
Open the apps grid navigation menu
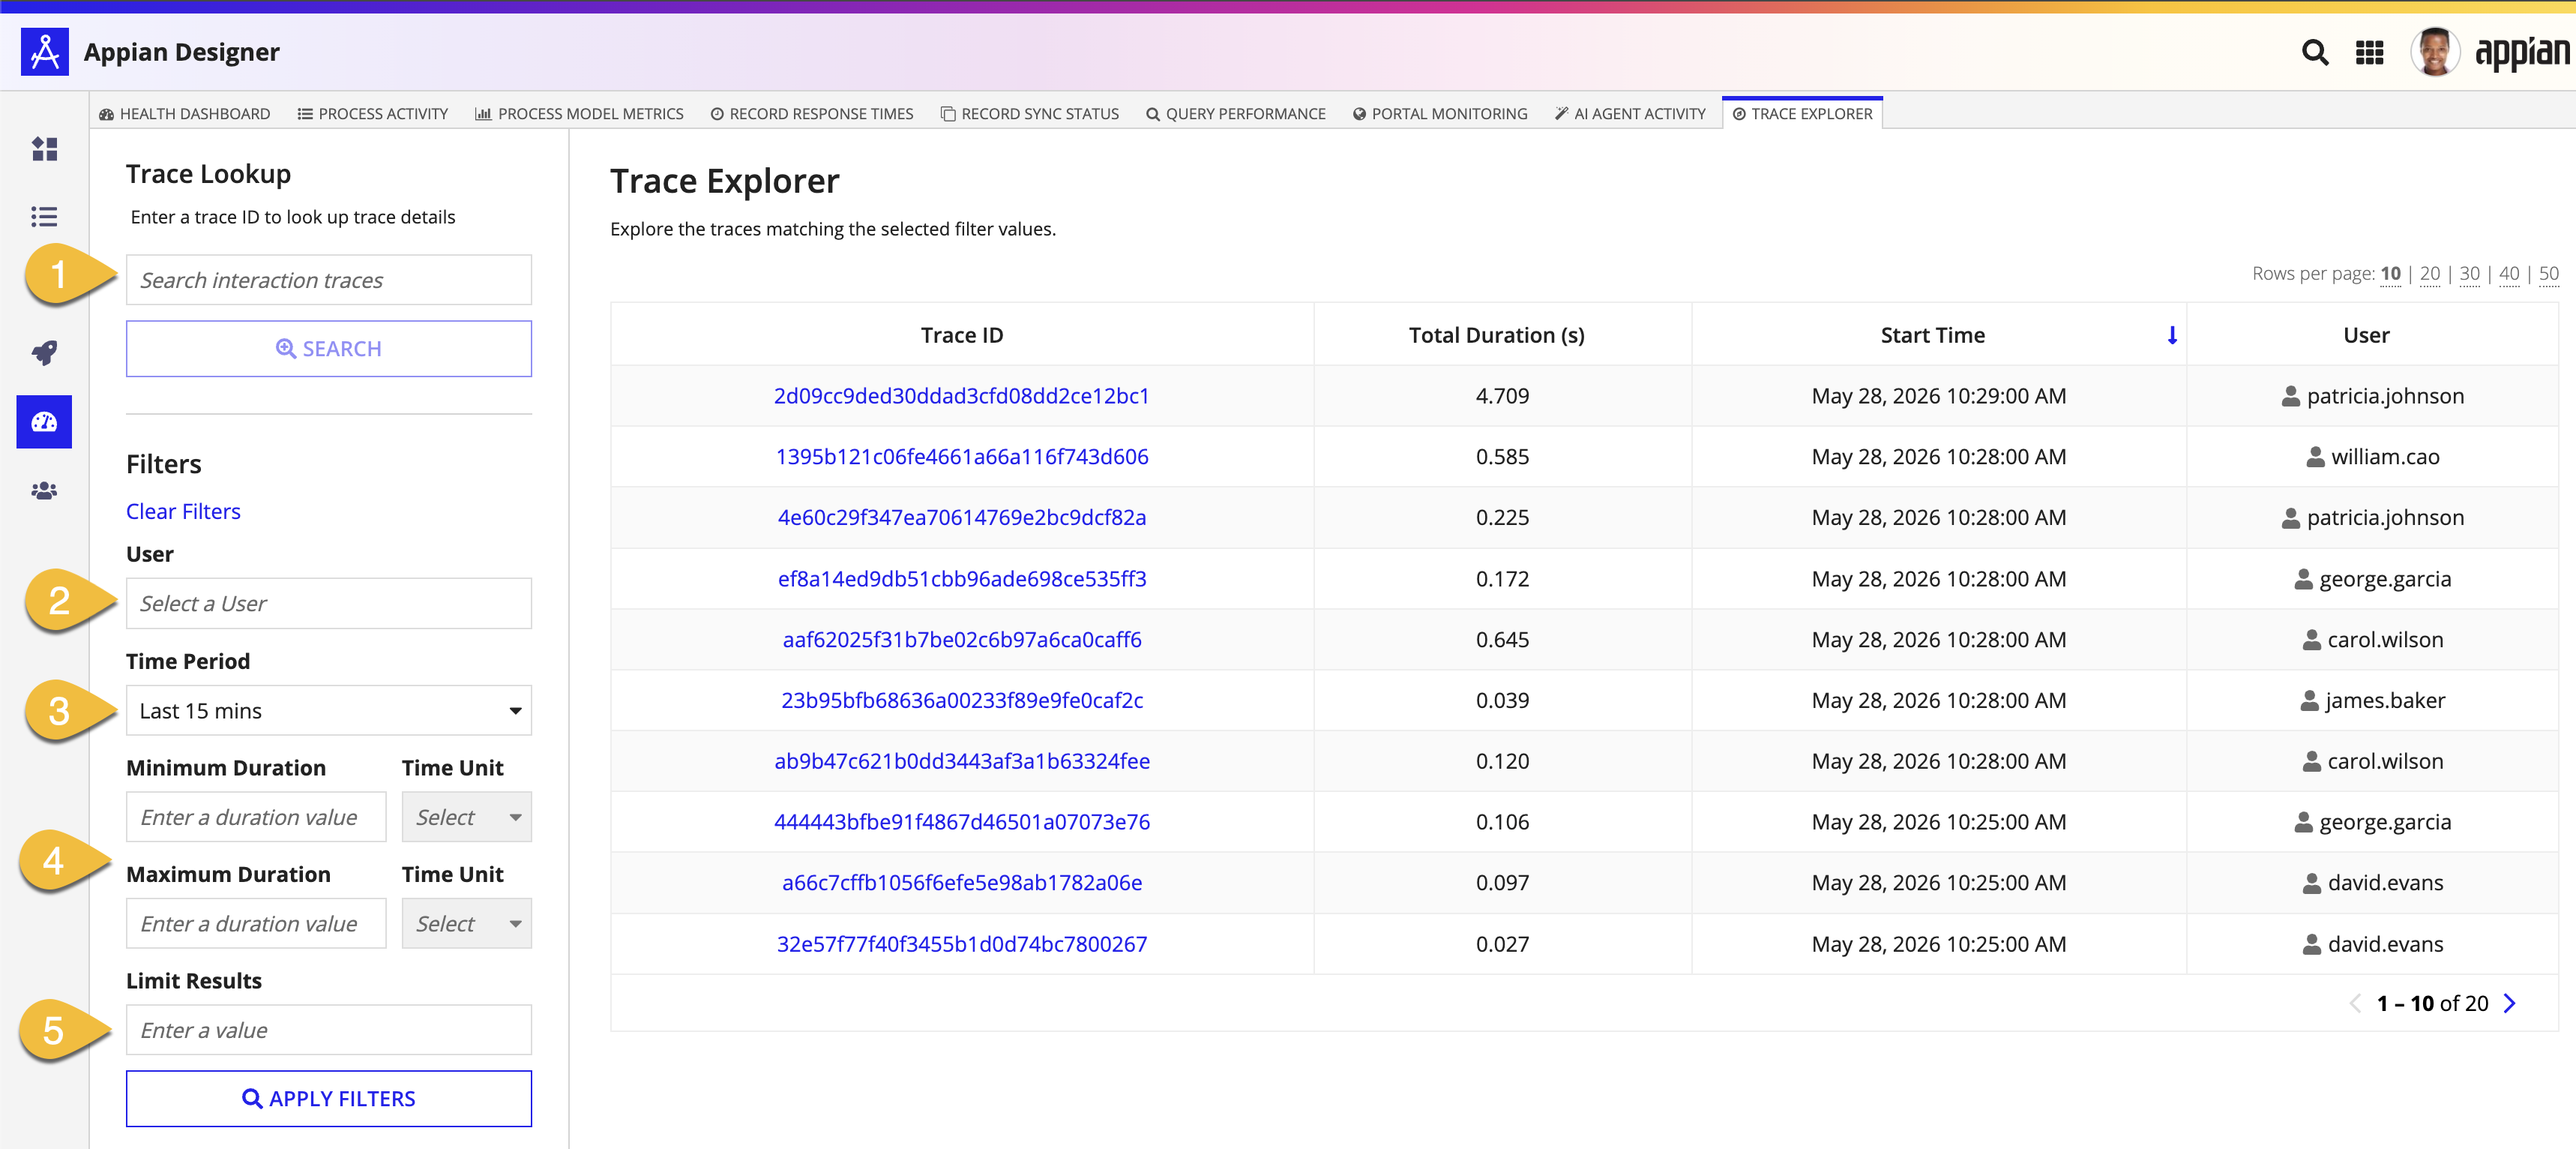point(2369,52)
